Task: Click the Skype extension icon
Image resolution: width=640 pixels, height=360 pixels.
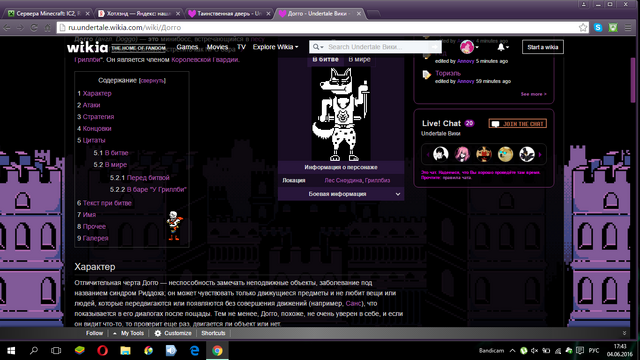Action: (598, 27)
